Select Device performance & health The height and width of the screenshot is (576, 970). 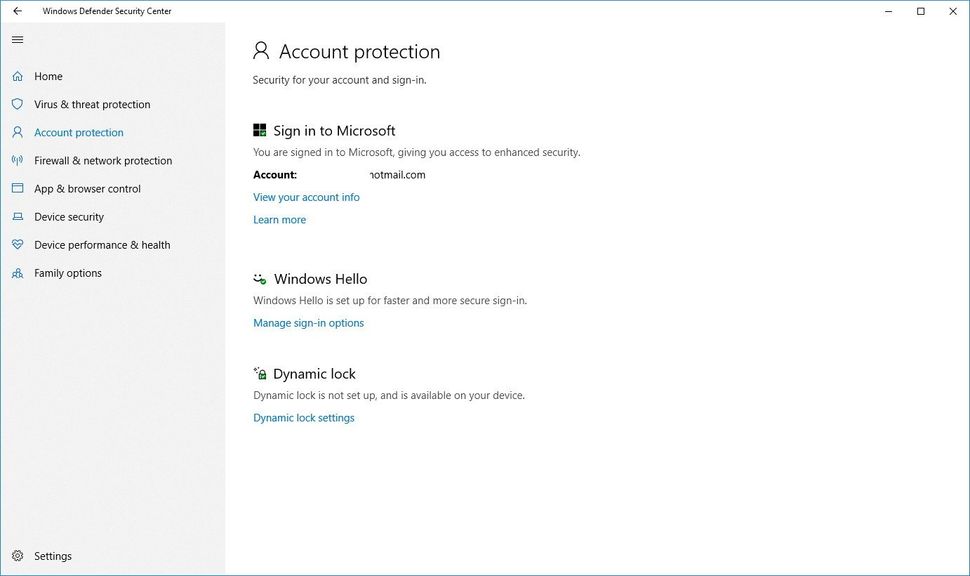tap(102, 244)
